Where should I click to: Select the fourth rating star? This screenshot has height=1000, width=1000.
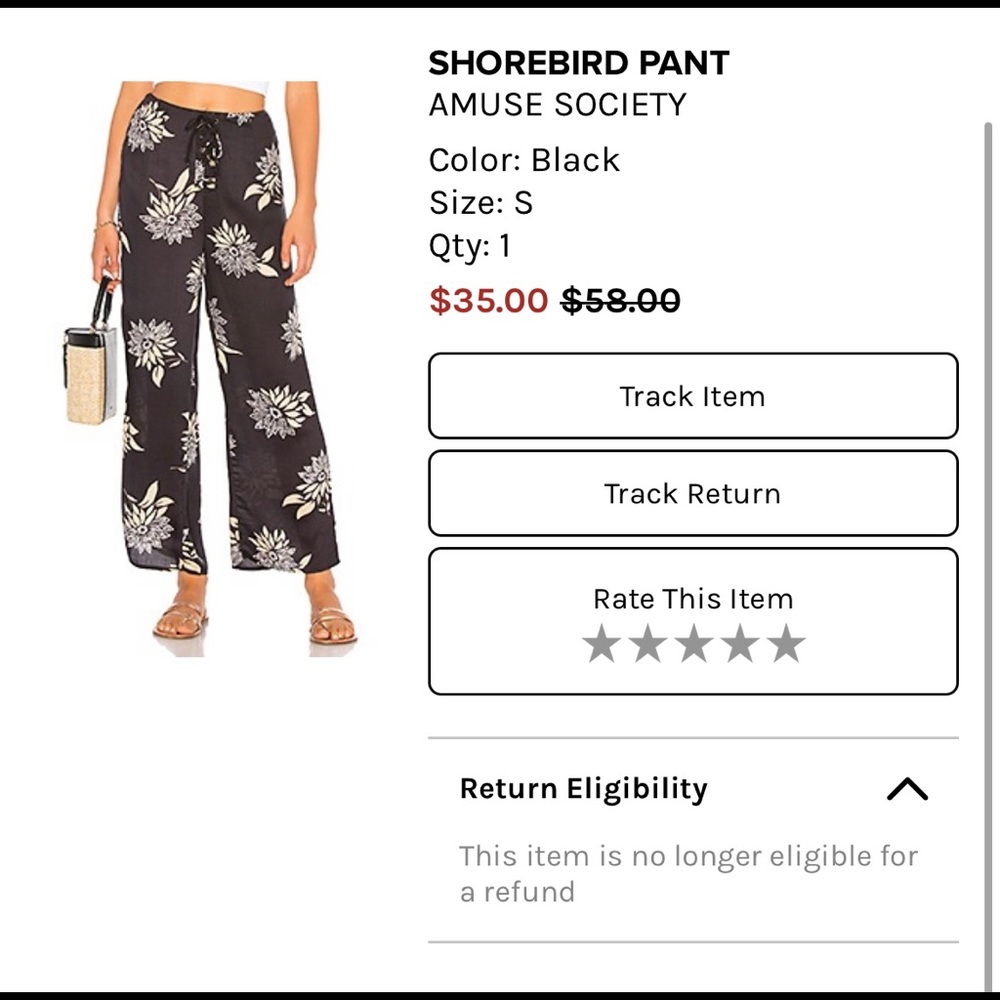click(x=739, y=643)
